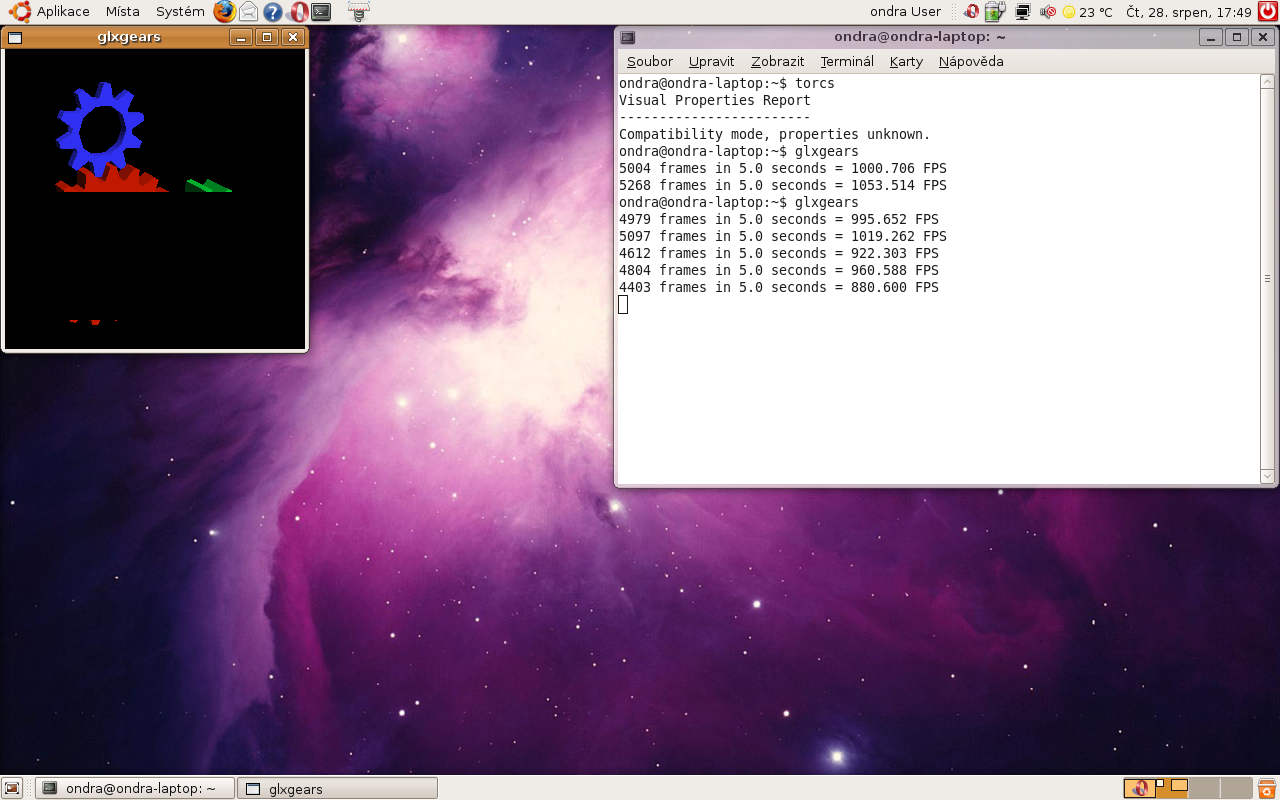
Task: Click the Show Desktop button in bottom panel
Action: point(12,788)
